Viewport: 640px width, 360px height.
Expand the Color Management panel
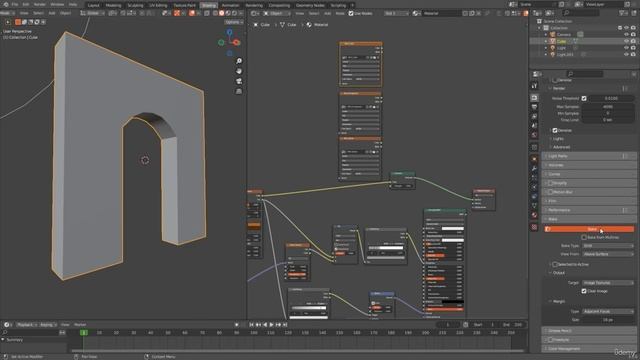[x=589, y=349]
